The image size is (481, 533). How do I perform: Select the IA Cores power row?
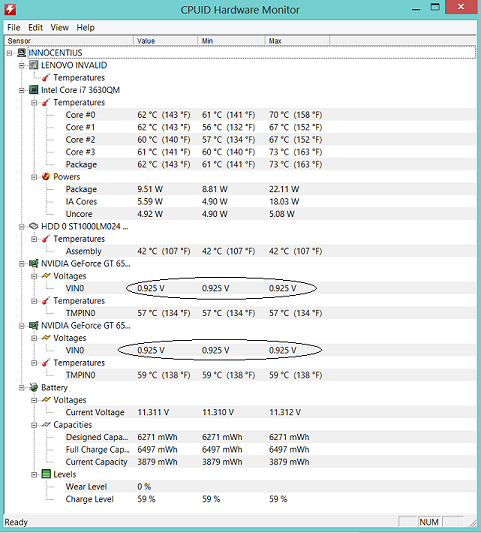[270, 202]
